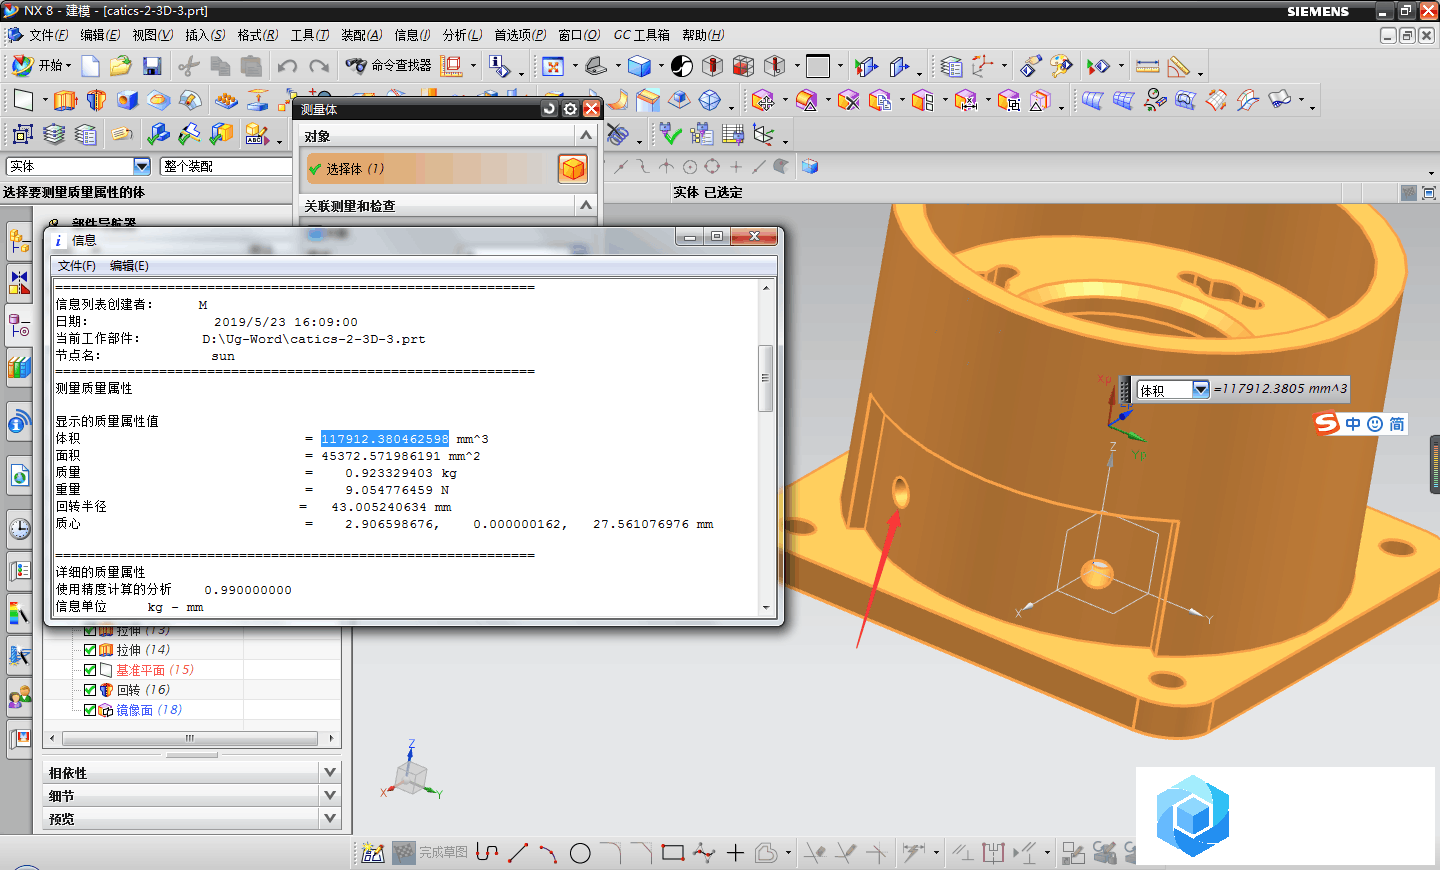Open the GC工具箱 menu
This screenshot has width=1440, height=870.
(x=641, y=35)
